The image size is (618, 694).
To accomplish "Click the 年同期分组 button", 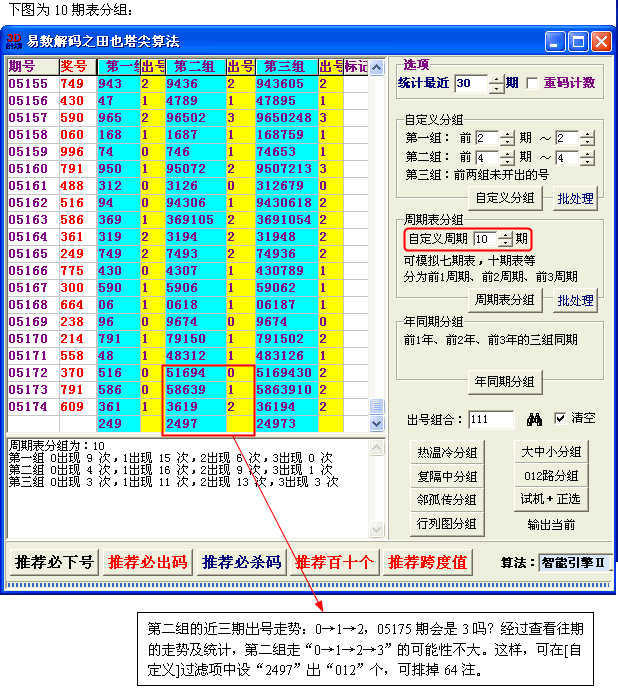I will click(x=505, y=381).
